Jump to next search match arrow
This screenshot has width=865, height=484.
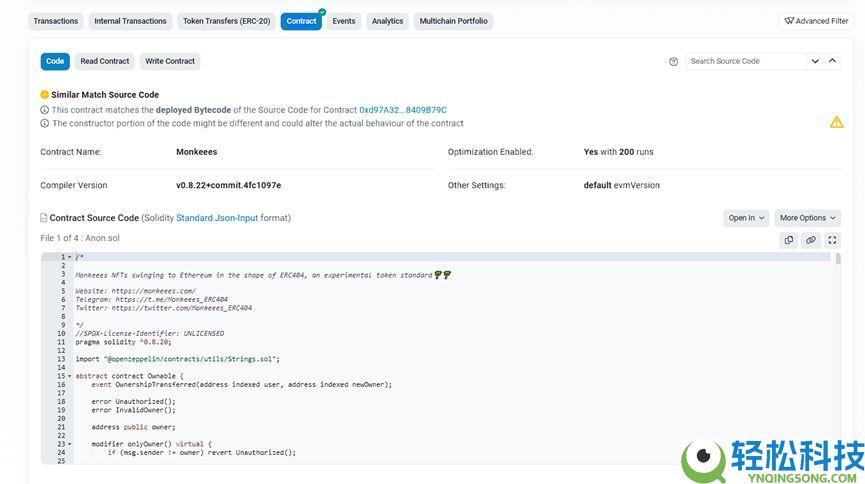[815, 61]
